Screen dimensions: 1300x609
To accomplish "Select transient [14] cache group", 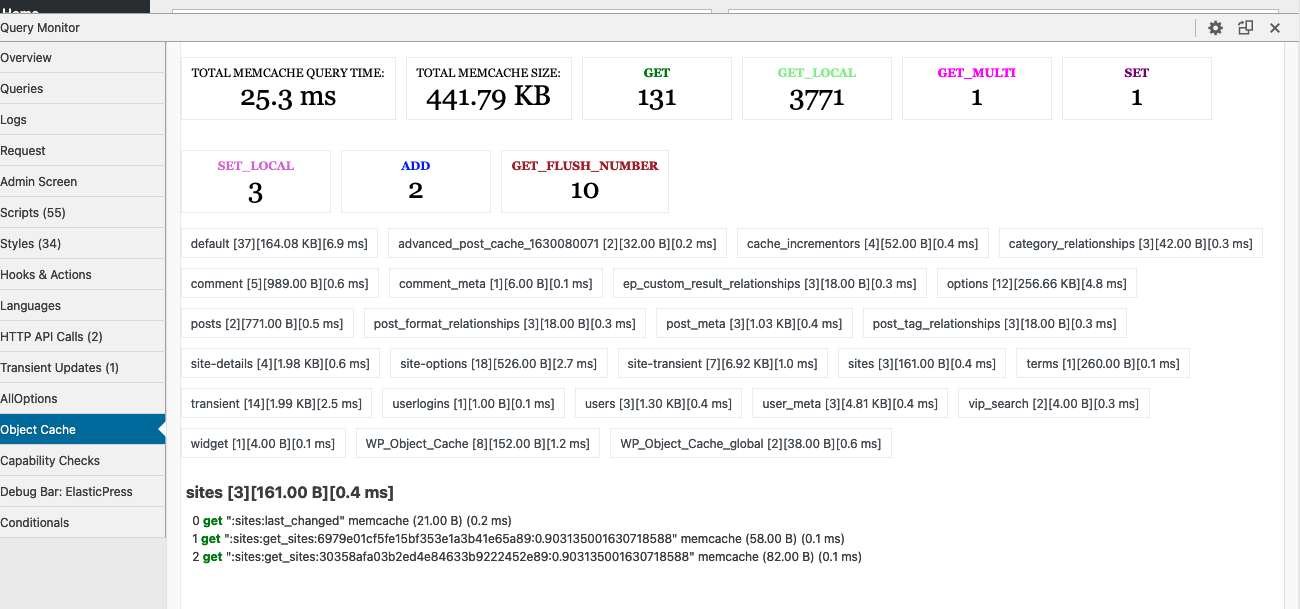I will pyautogui.click(x=277, y=403).
